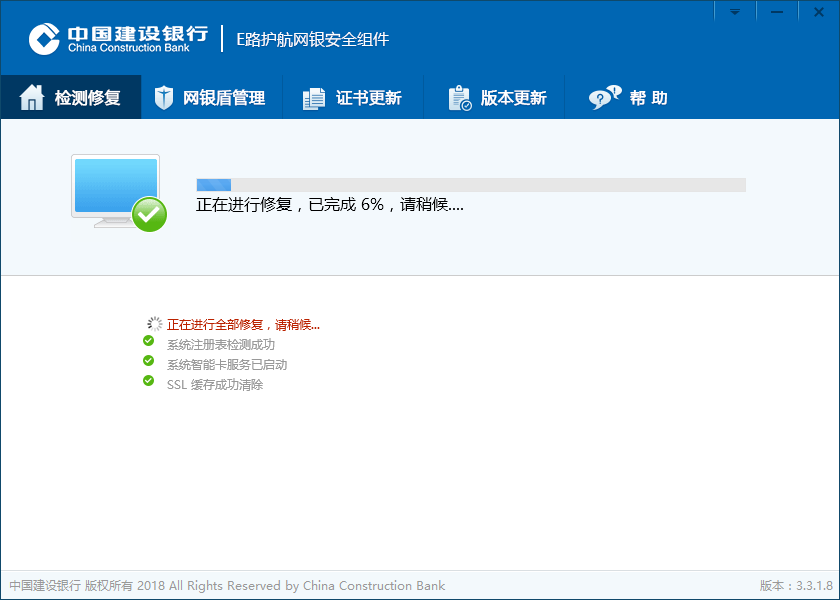Click the certificate icon on 证书更新
This screenshot has width=840, height=600.
[x=313, y=97]
